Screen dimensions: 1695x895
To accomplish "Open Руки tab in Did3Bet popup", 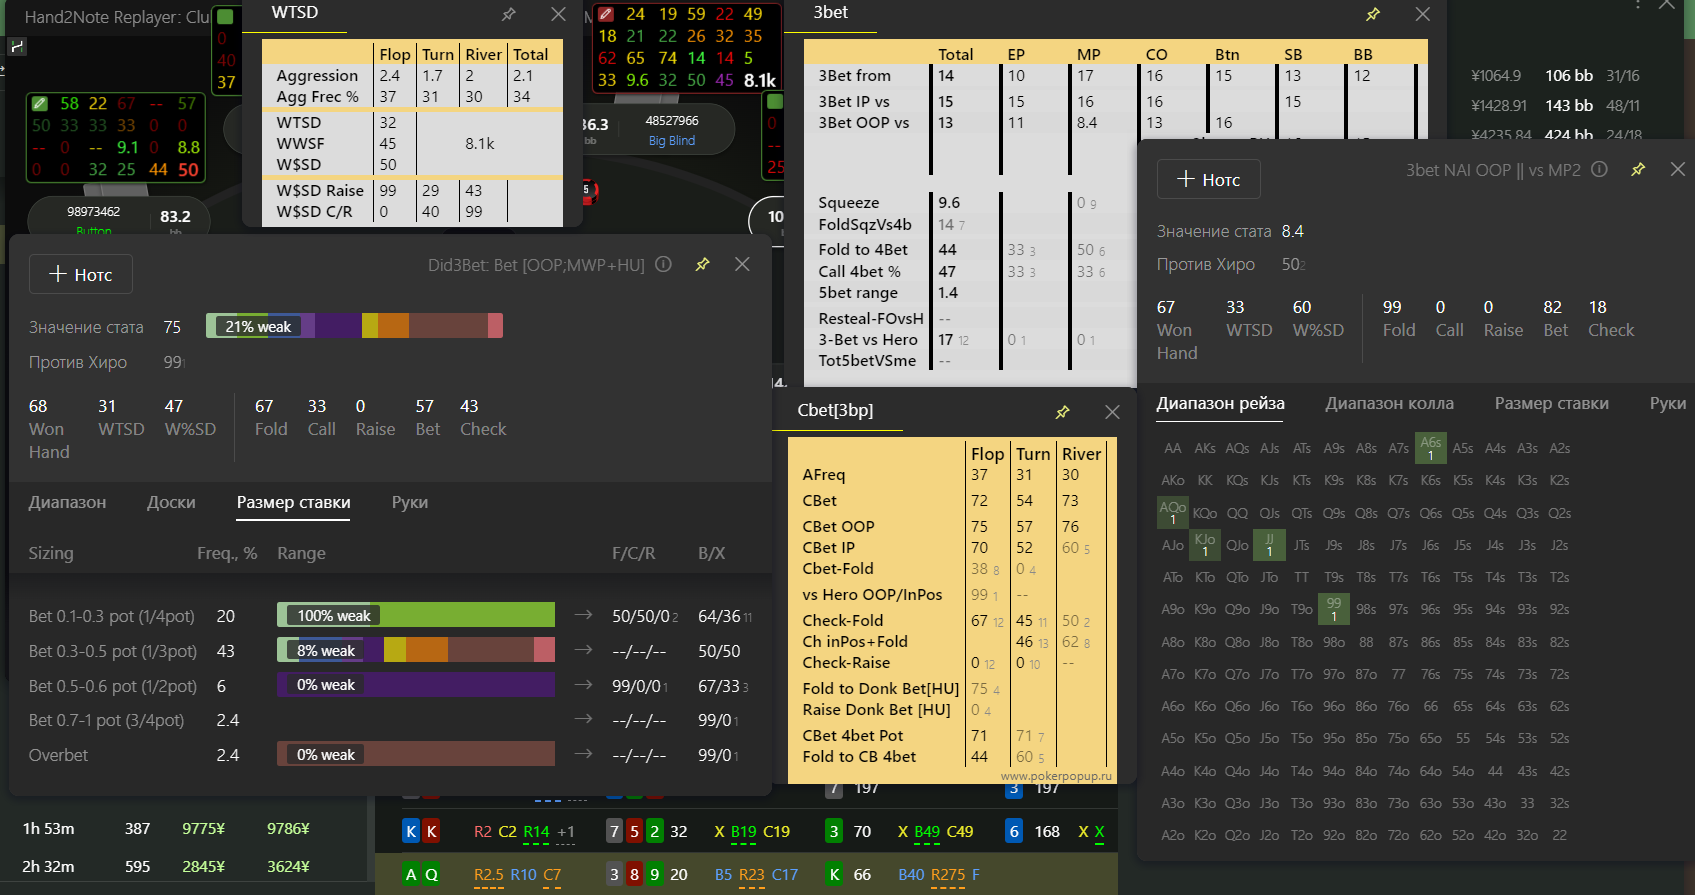I will click(410, 502).
